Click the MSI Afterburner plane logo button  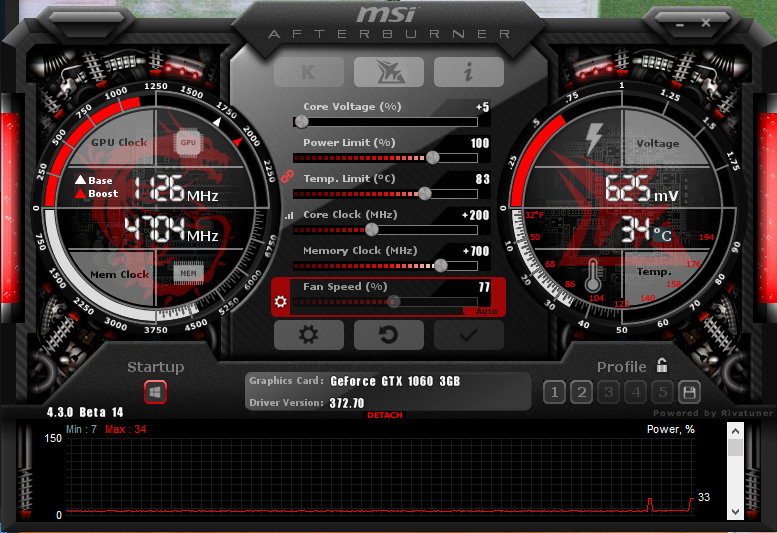click(x=389, y=72)
